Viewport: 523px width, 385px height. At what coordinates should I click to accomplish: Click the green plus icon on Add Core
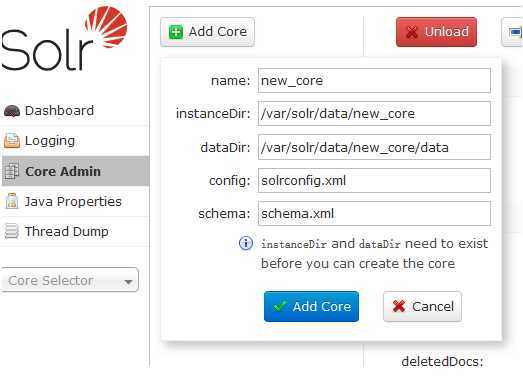pyautogui.click(x=176, y=32)
